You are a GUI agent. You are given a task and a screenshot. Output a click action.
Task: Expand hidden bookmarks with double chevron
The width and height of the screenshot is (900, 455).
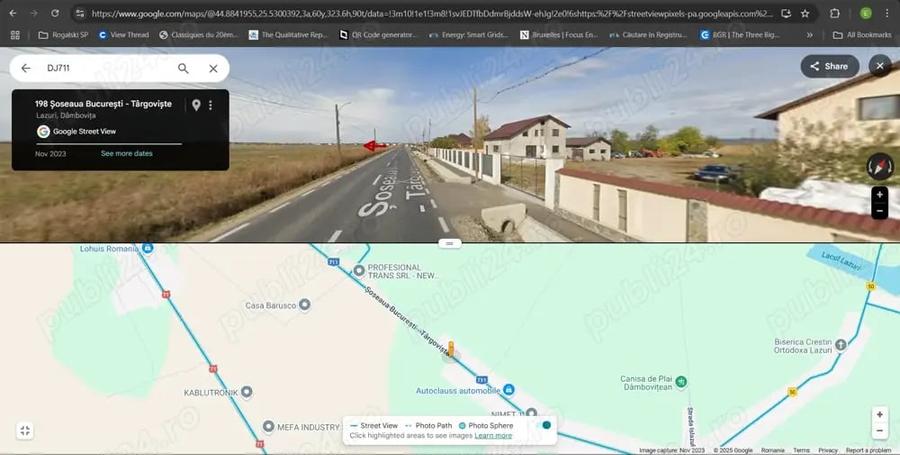point(809,35)
